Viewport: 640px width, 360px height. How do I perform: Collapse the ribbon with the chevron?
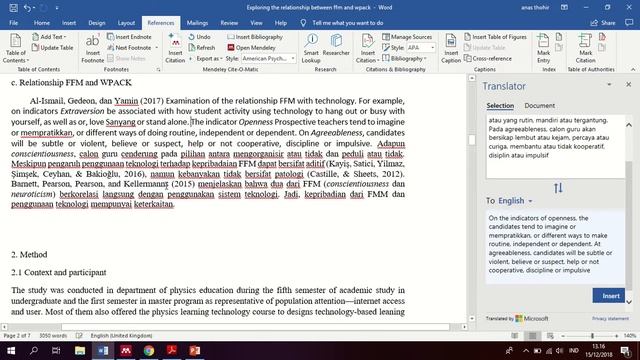click(633, 69)
